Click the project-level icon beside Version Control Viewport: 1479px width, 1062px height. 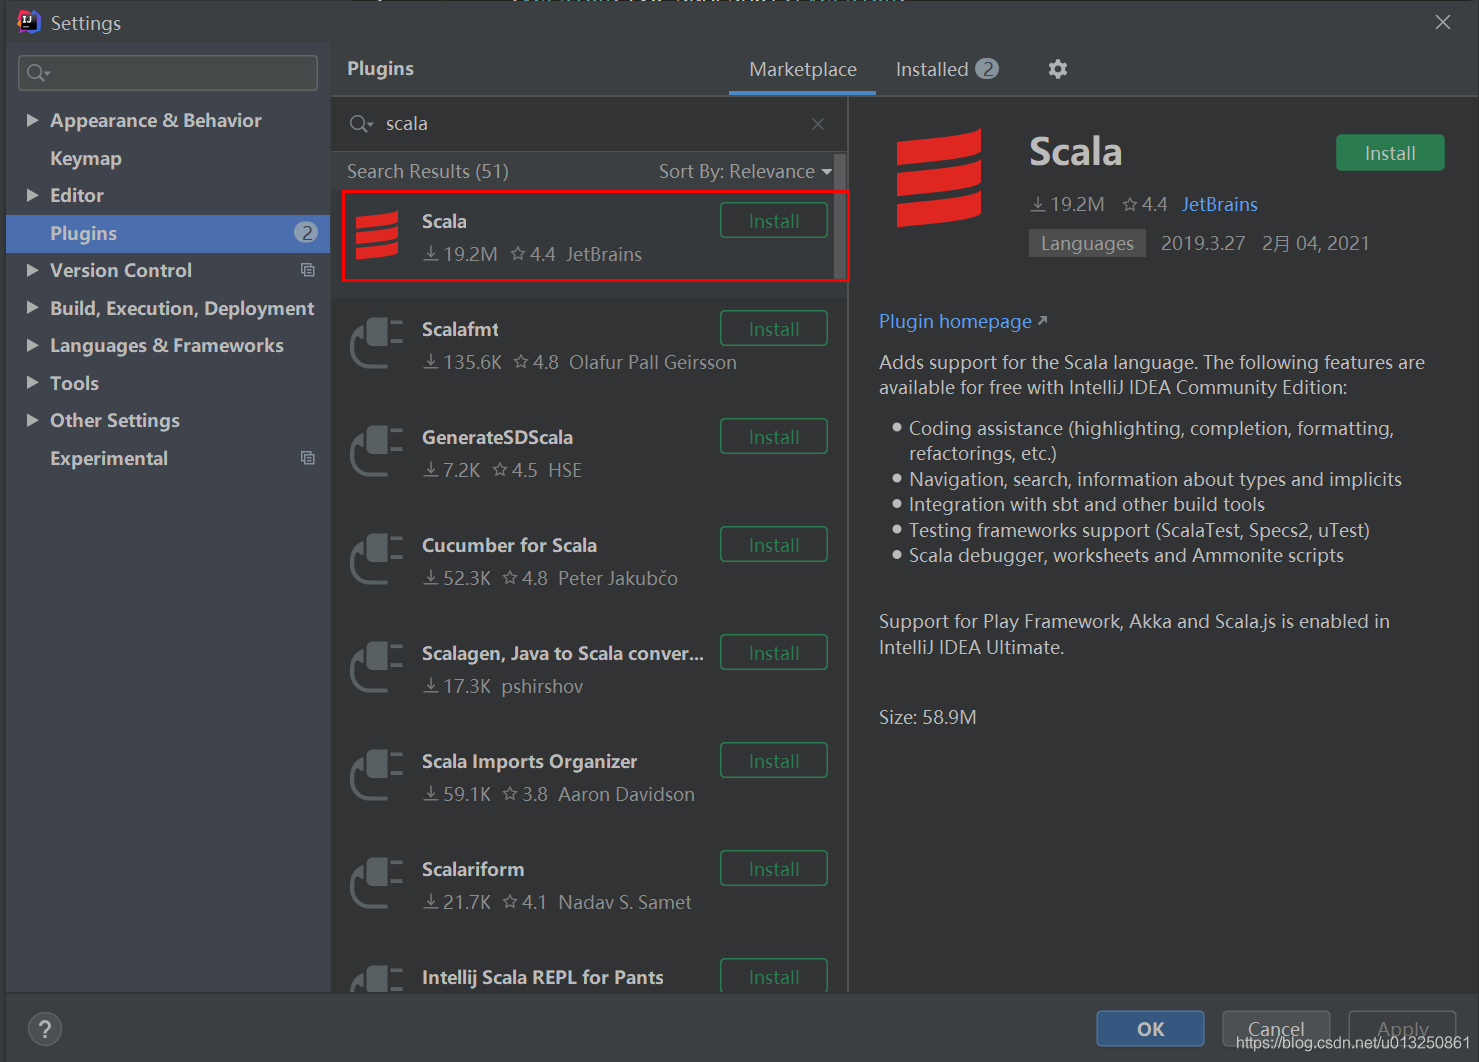(308, 270)
